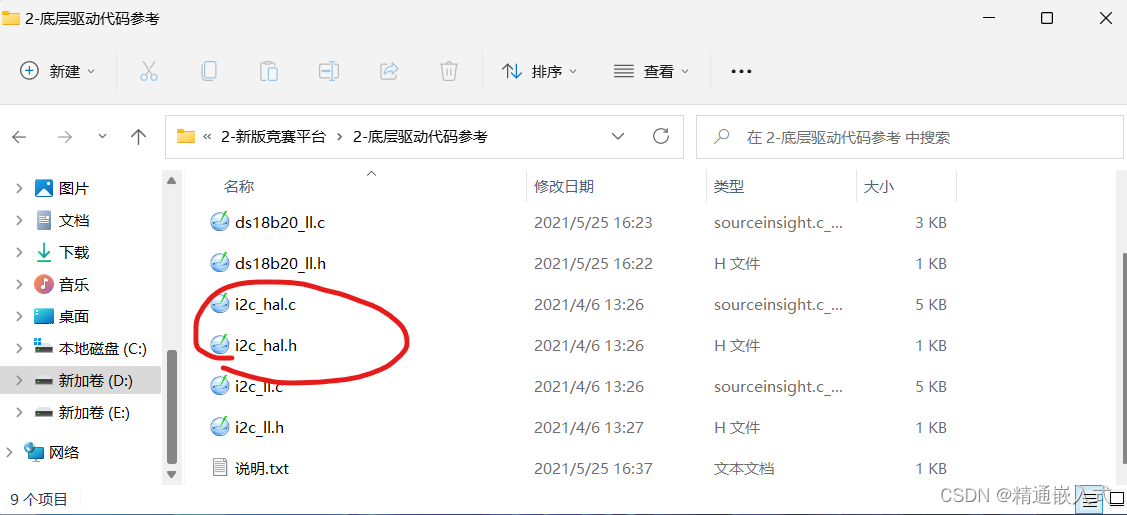Expand the 图片 tree node
1127x515 pixels.
19,189
